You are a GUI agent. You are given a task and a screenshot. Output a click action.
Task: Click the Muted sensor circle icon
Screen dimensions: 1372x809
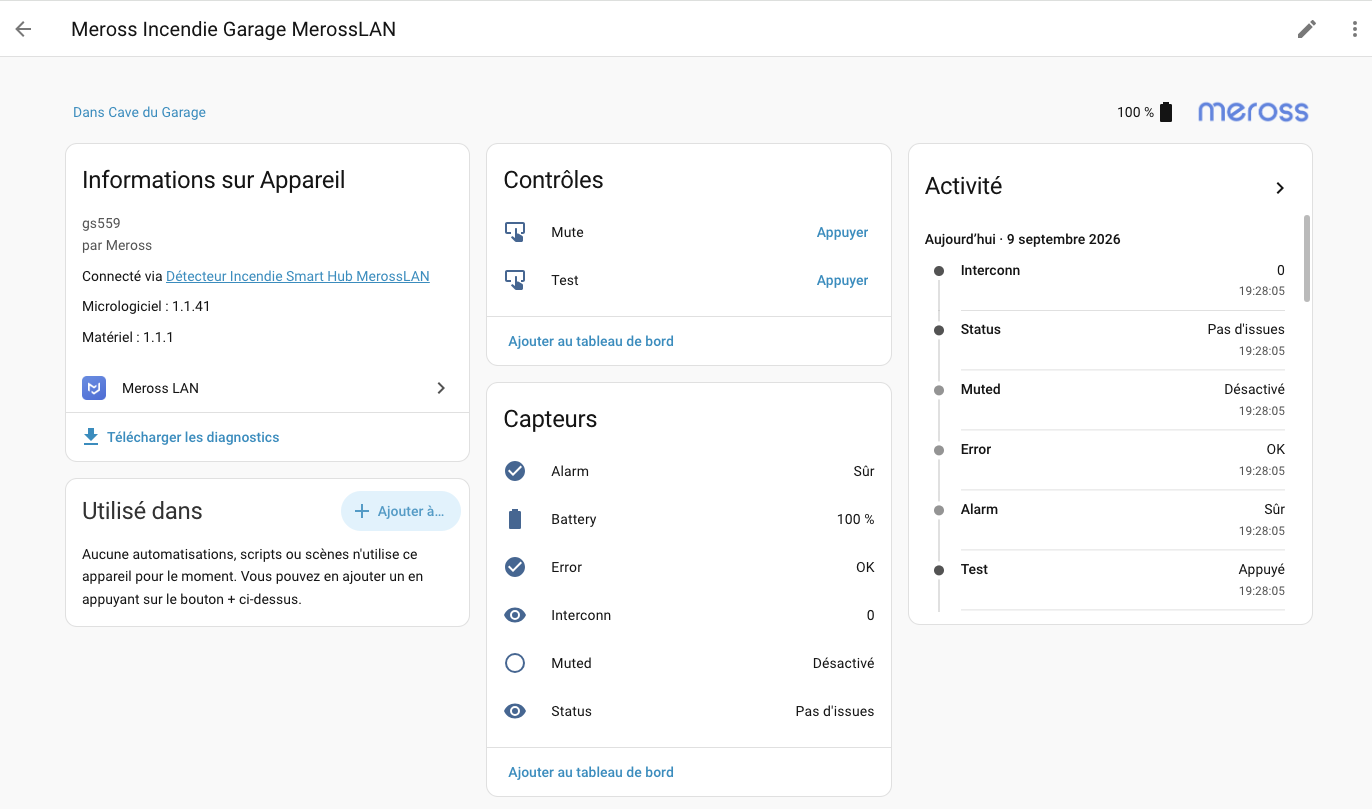tap(515, 663)
